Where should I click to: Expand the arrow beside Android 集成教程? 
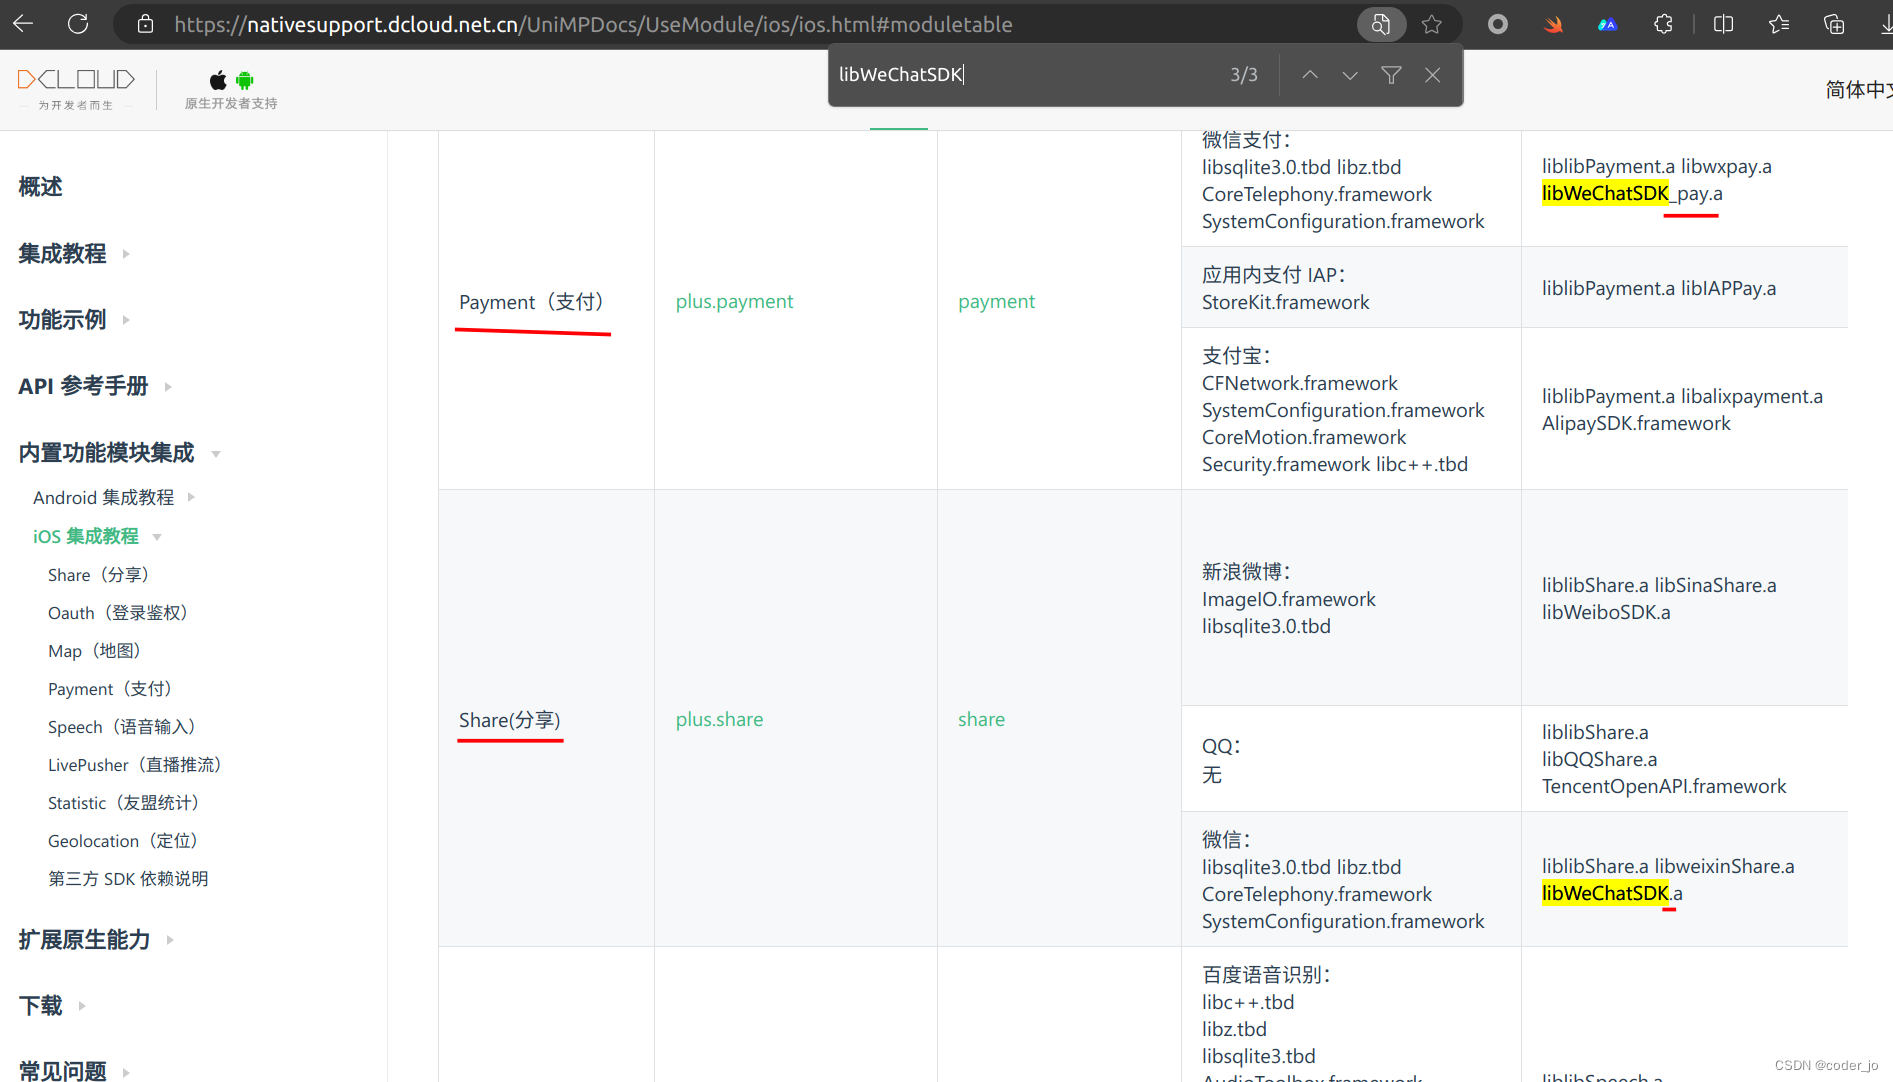click(190, 497)
